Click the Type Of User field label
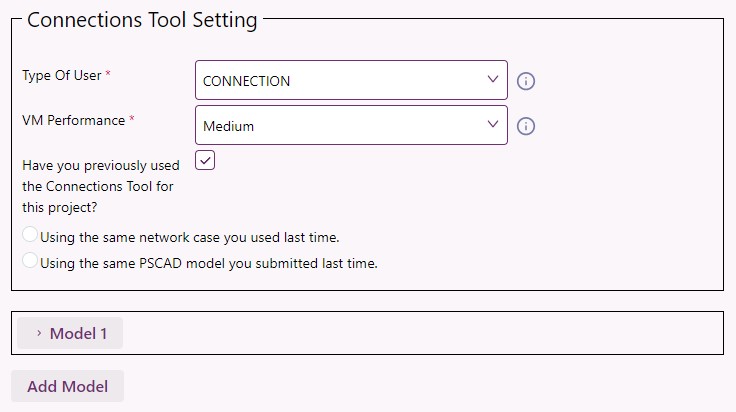The image size is (736, 412). click(x=61, y=75)
